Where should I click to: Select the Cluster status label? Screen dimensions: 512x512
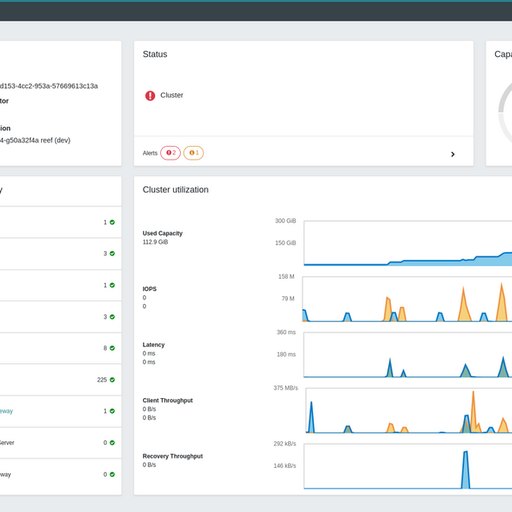pos(172,95)
